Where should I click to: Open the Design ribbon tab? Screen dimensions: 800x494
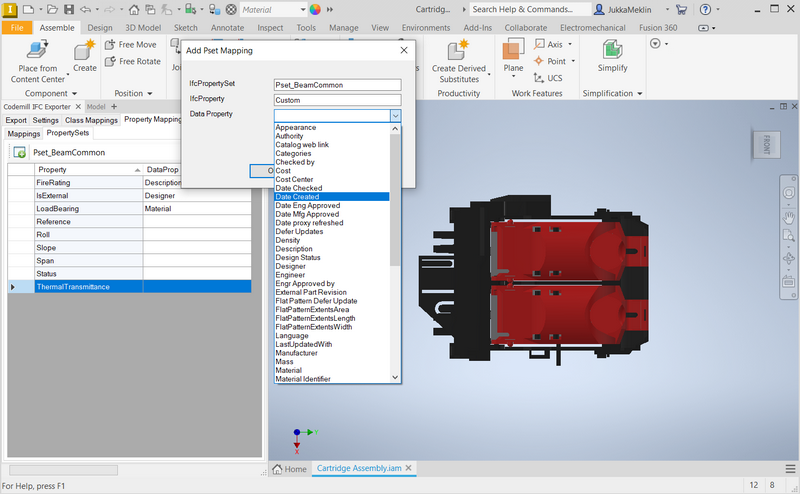coord(99,28)
